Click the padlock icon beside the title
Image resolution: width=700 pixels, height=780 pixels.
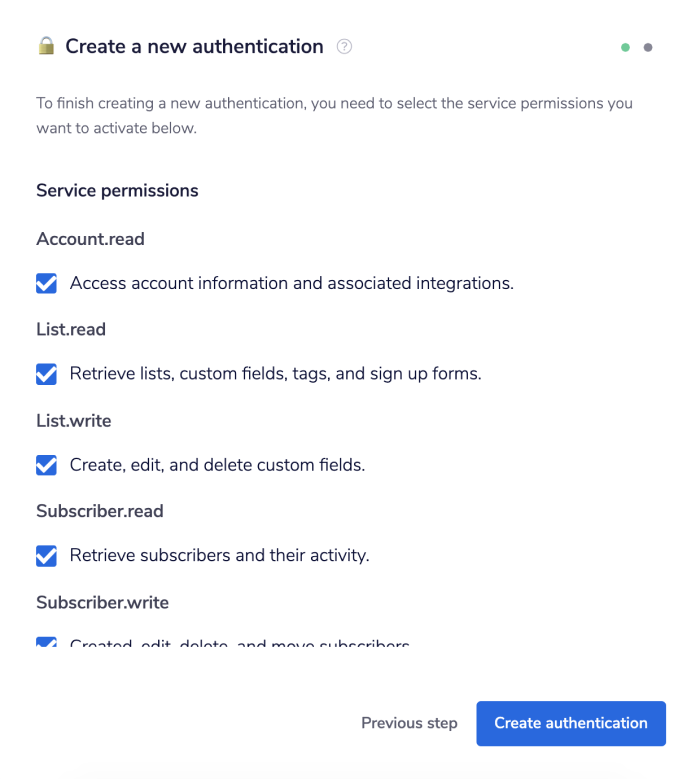[46, 46]
